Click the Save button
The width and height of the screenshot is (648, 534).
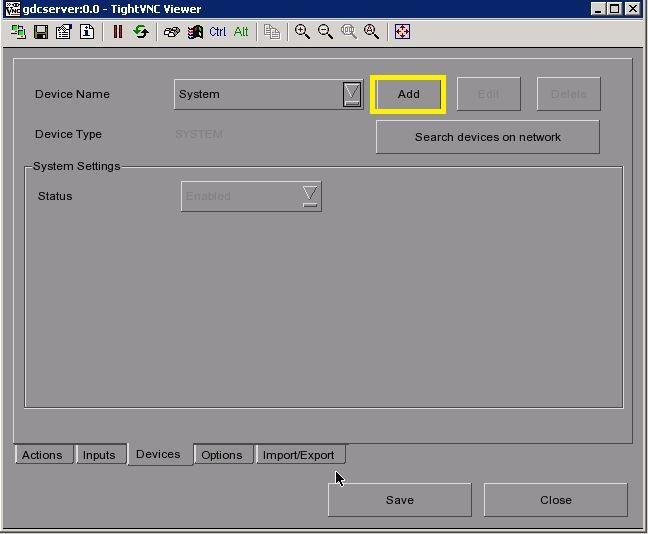[x=400, y=500]
